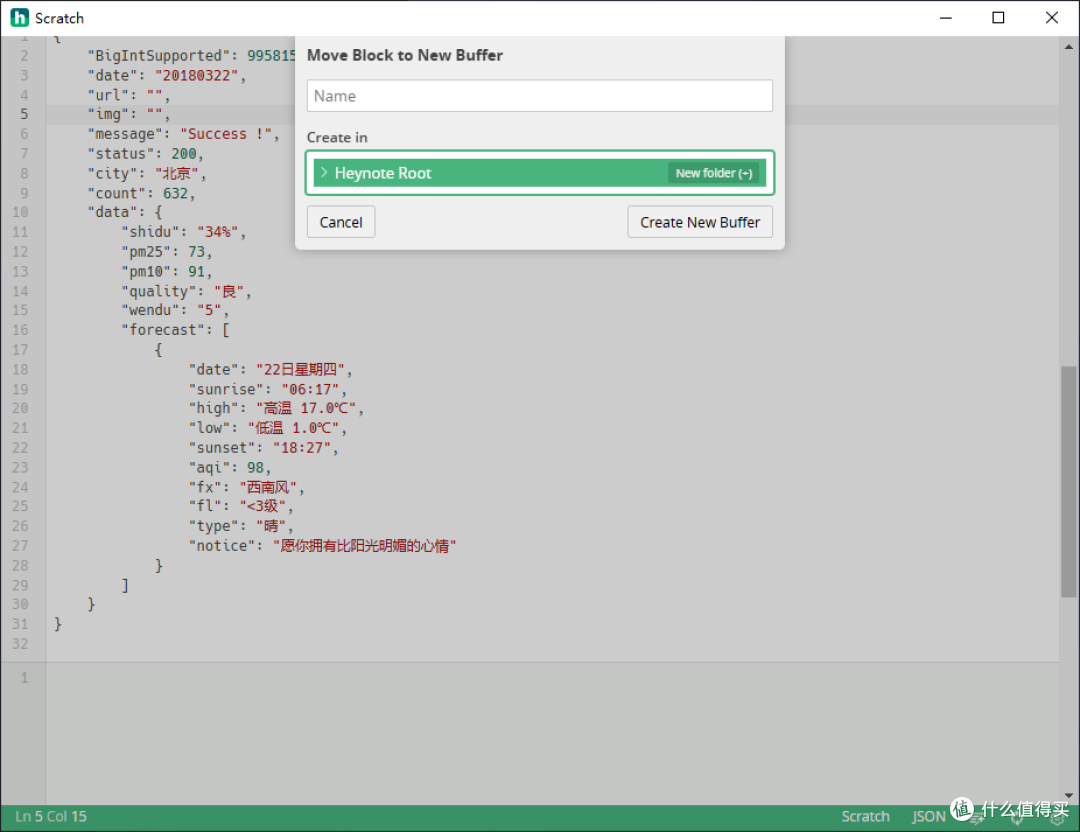The image size is (1080, 832).
Task: Click the "Scratch" window title text
Action: click(x=59, y=18)
